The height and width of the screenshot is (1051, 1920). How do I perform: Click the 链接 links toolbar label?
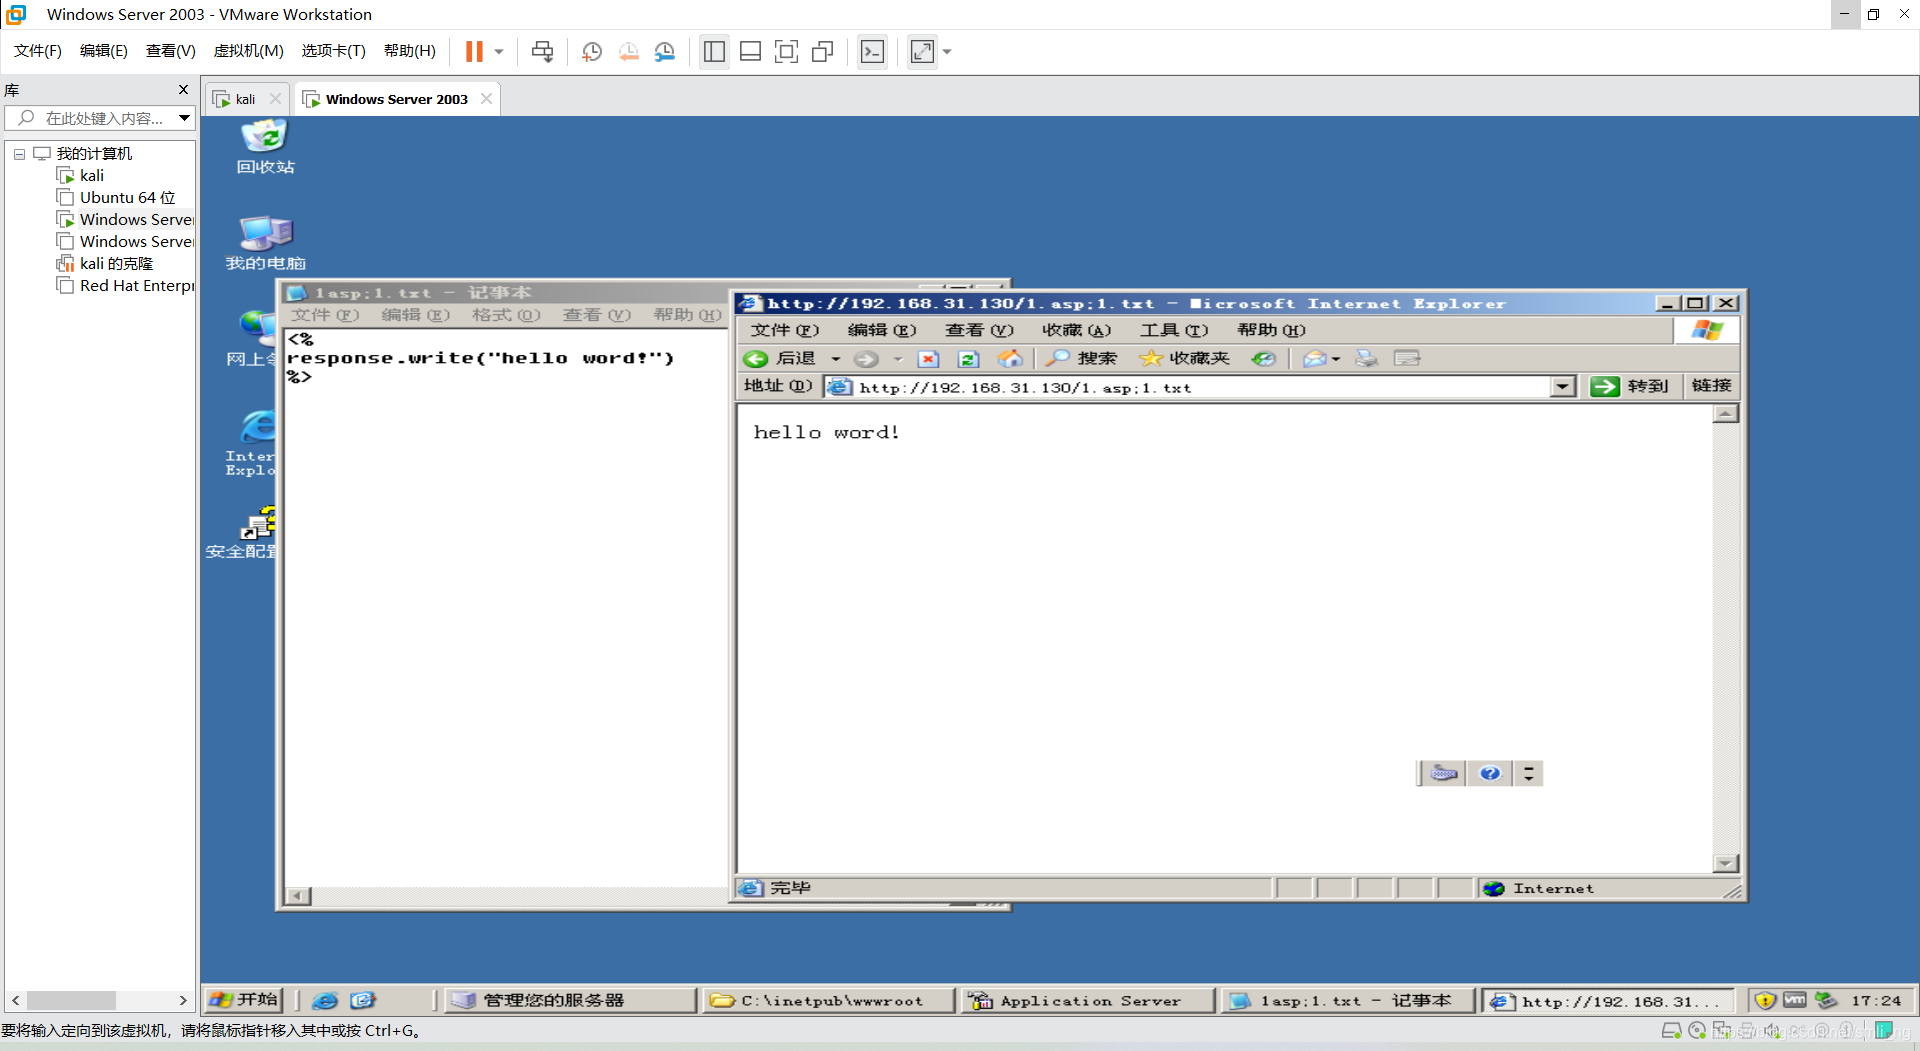tap(1711, 386)
